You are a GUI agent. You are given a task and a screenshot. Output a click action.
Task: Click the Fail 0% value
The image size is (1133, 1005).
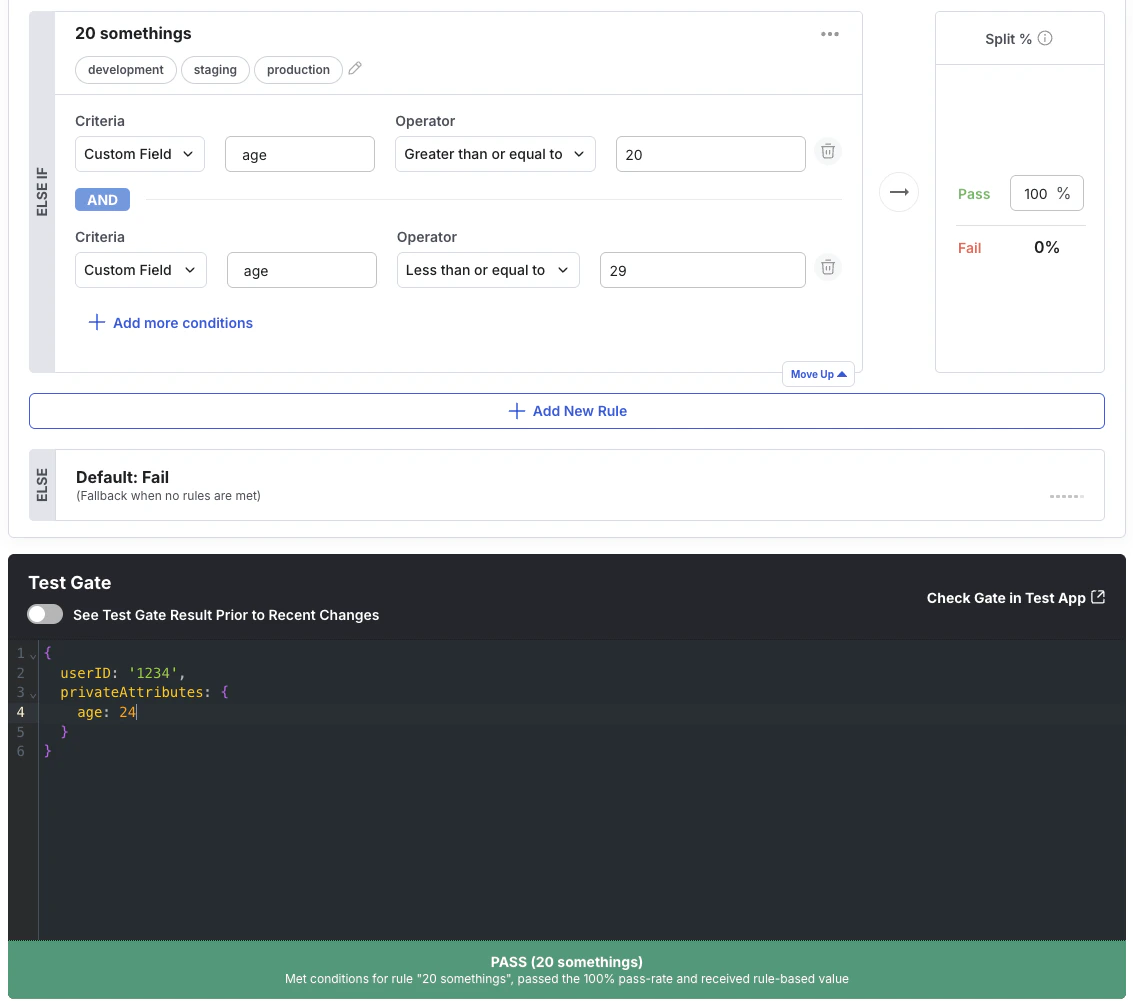1046,247
